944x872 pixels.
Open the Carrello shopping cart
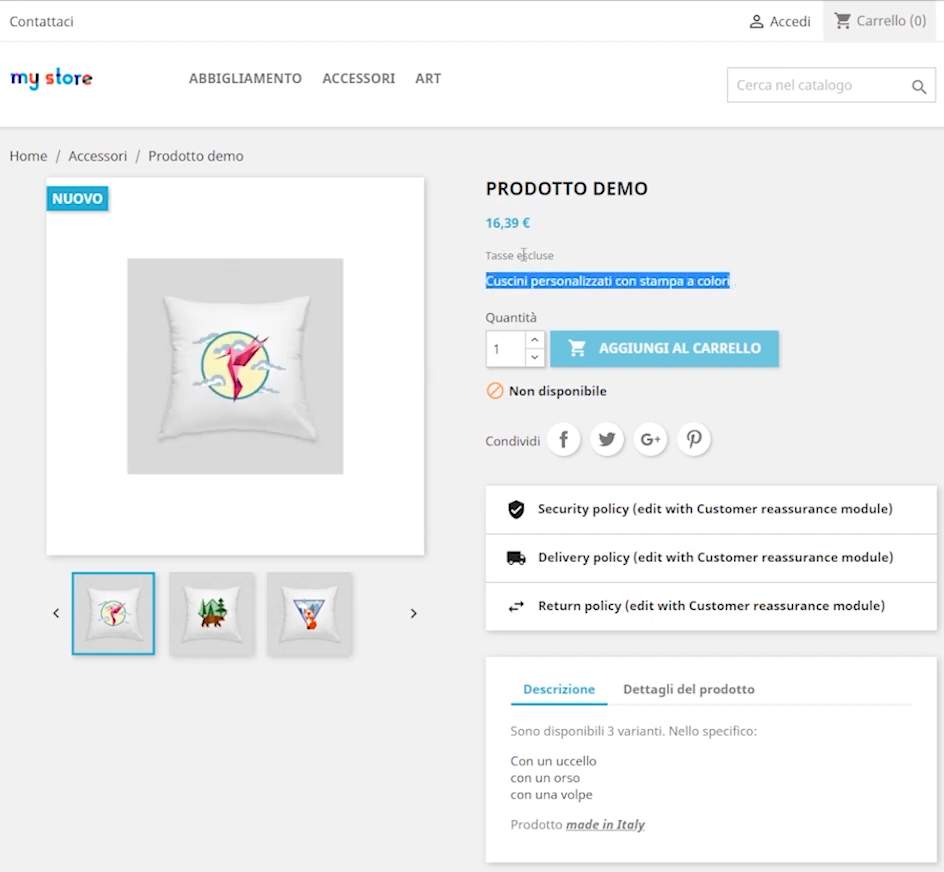(x=880, y=21)
